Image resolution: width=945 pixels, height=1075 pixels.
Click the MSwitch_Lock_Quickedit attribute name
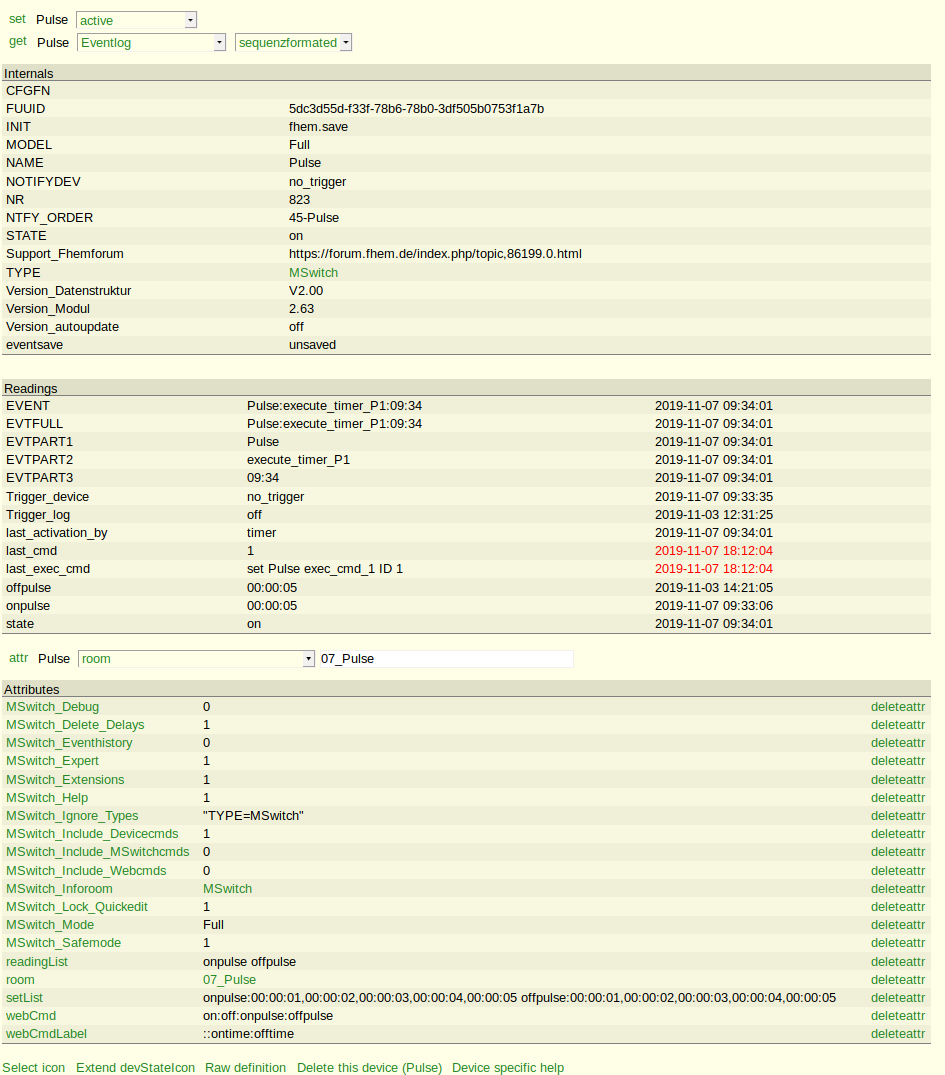tap(77, 906)
